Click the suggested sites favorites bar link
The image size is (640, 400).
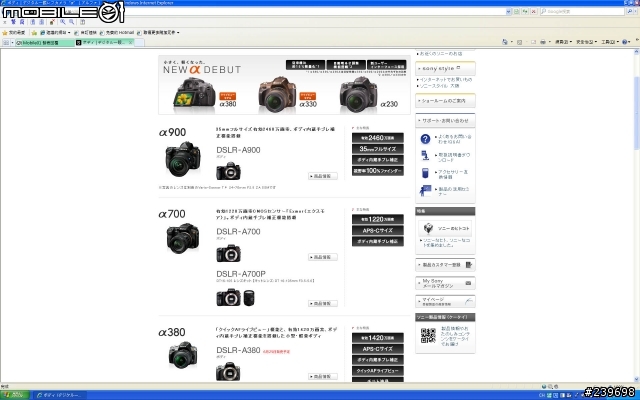55,32
